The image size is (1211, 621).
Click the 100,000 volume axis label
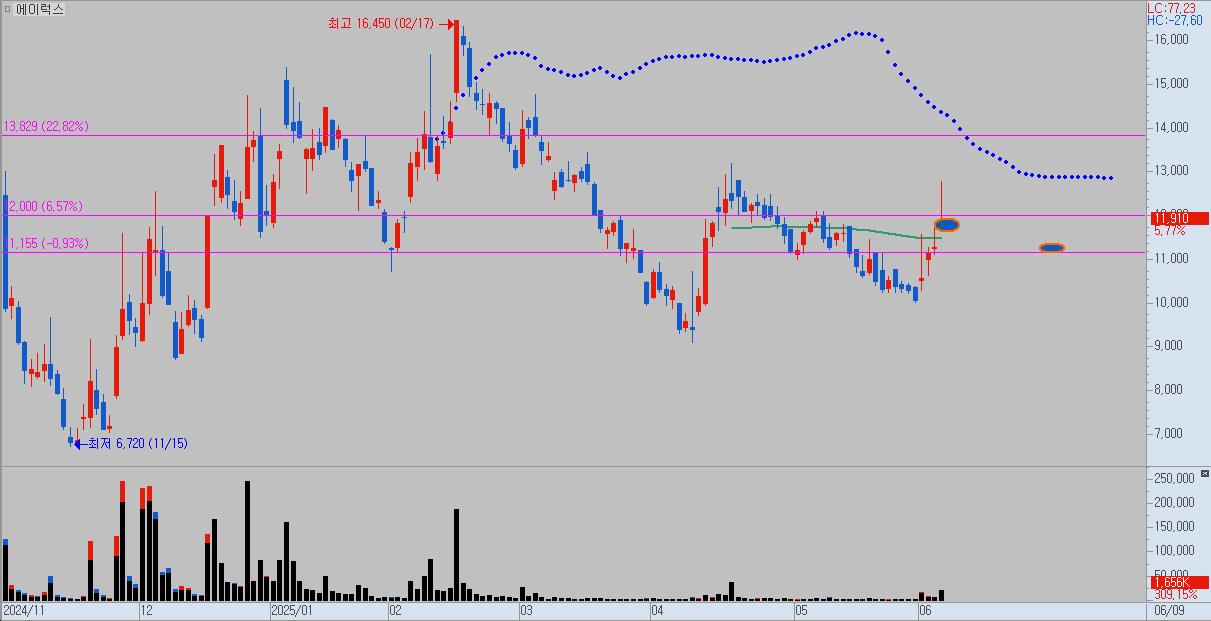tap(1174, 551)
